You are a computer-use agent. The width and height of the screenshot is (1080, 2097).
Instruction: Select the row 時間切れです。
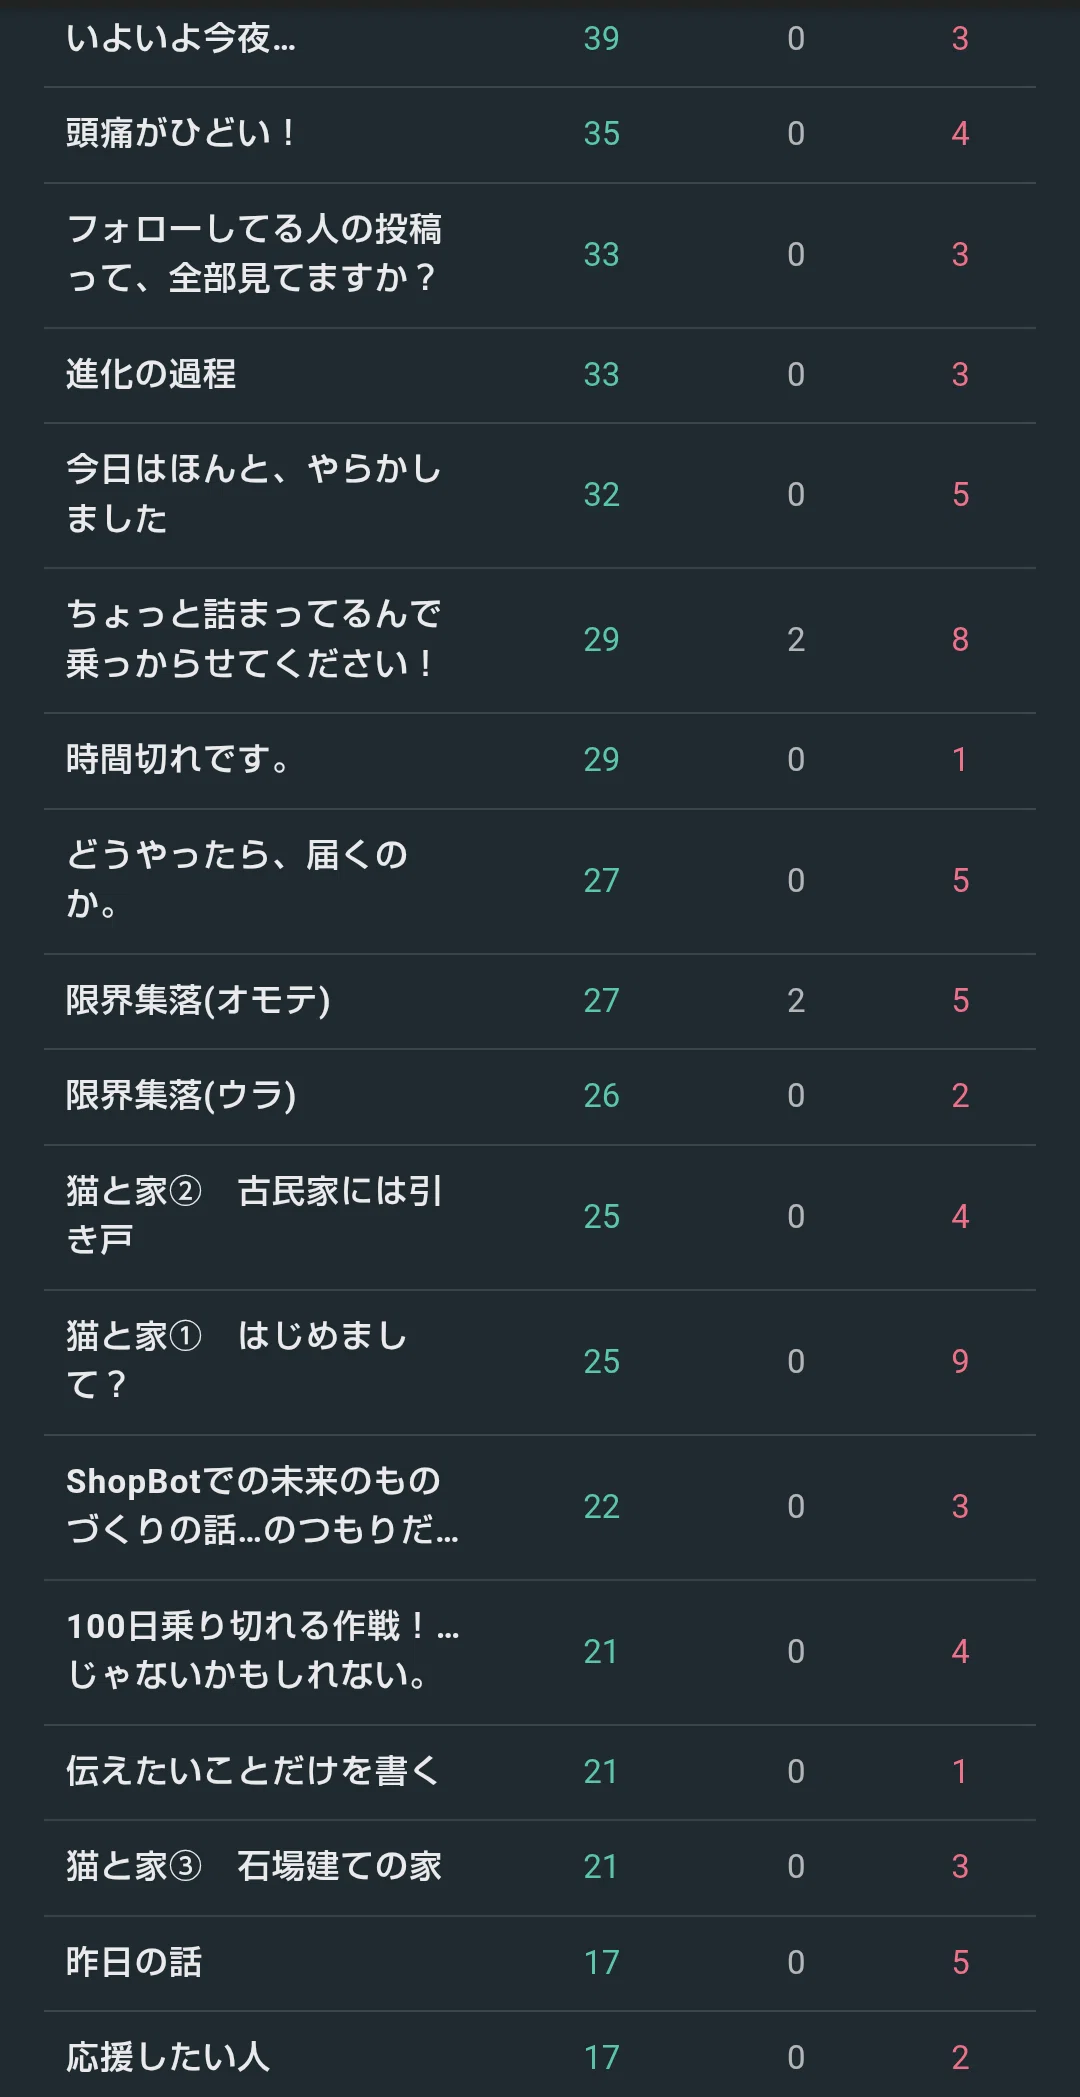(540, 760)
